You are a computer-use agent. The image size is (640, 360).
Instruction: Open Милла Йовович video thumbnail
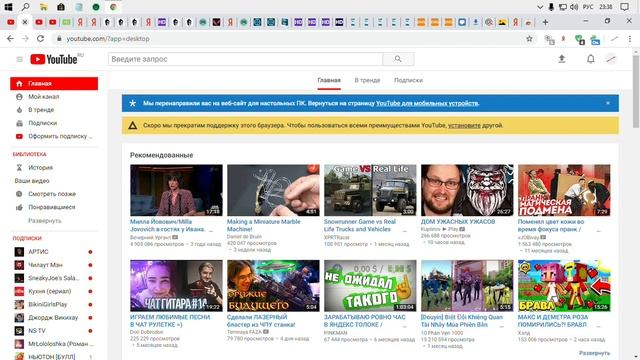[x=176, y=190]
